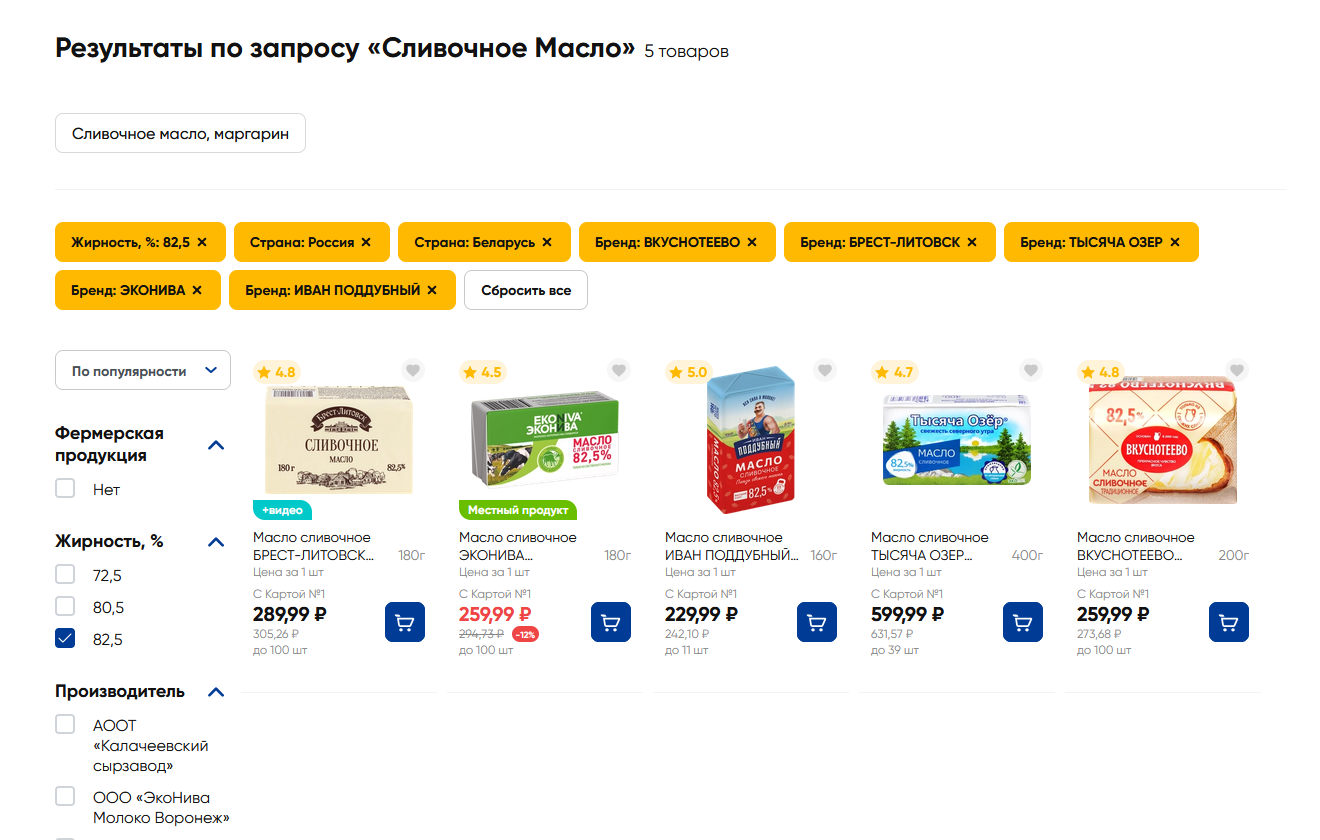Add ИВАН ПОДДУБНЫЙ butter to cart

pyautogui.click(x=817, y=622)
